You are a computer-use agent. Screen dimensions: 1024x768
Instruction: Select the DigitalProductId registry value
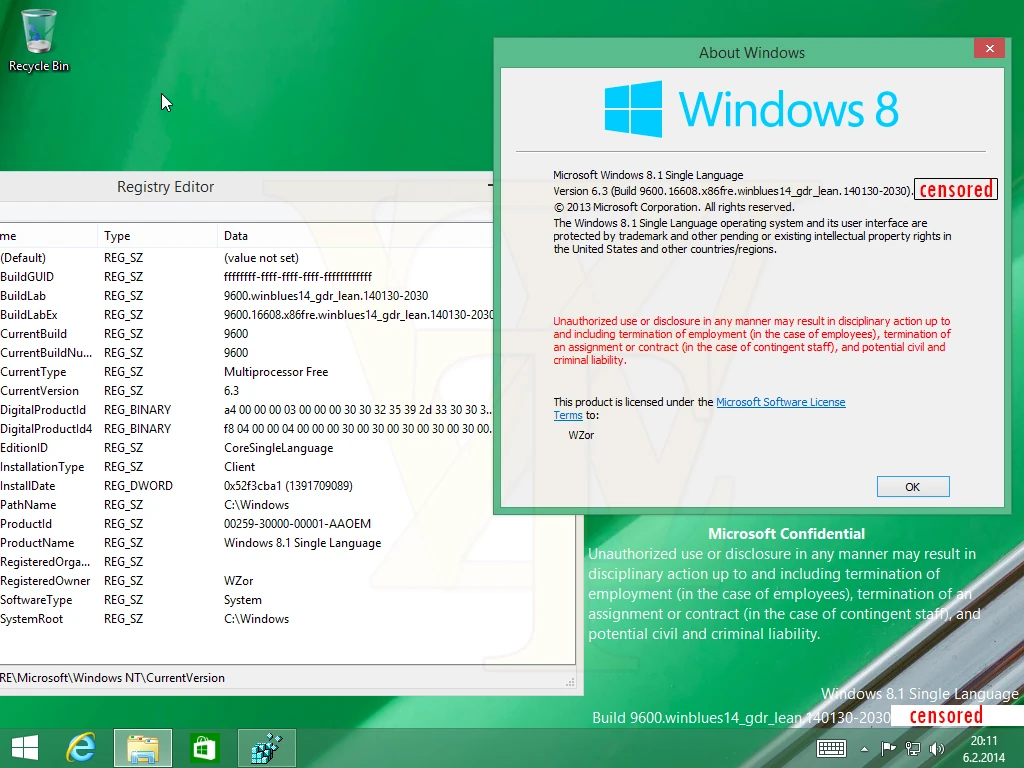pos(47,409)
